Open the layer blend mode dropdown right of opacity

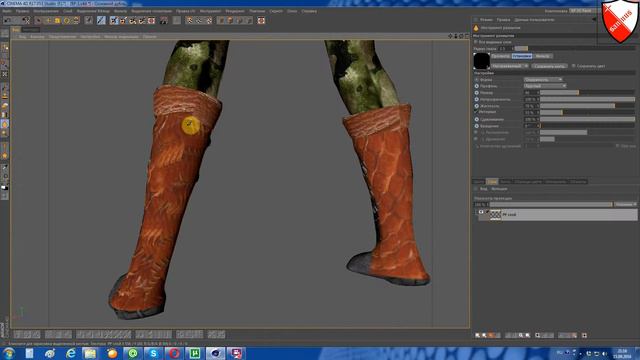(625, 204)
